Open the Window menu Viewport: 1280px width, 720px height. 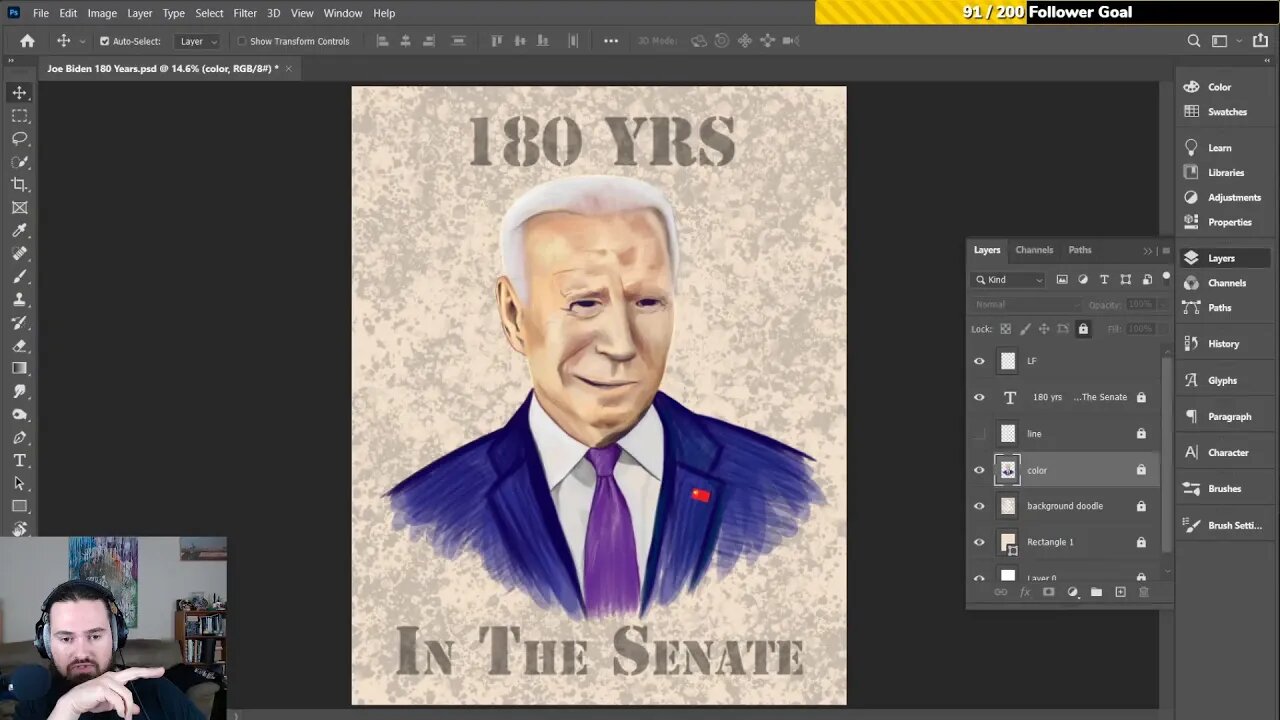tap(343, 13)
